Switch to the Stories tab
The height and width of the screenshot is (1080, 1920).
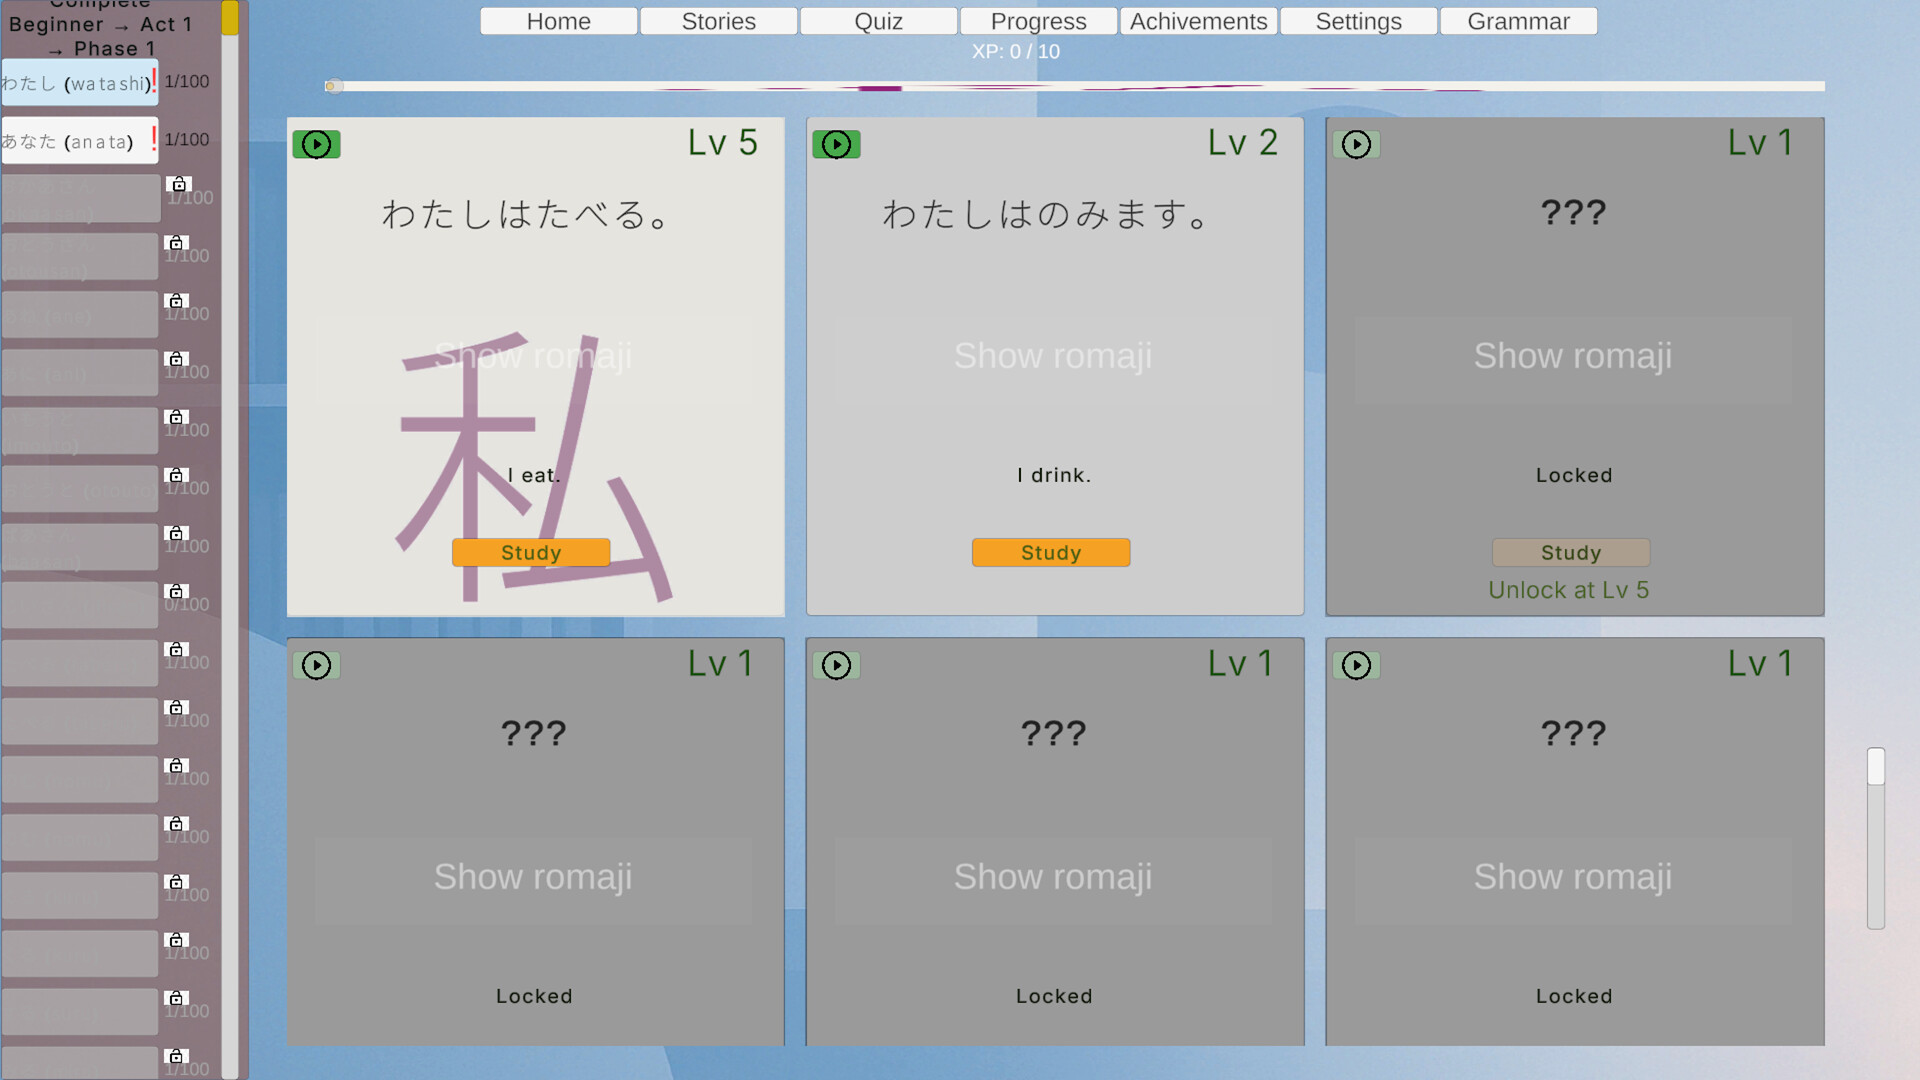(718, 21)
